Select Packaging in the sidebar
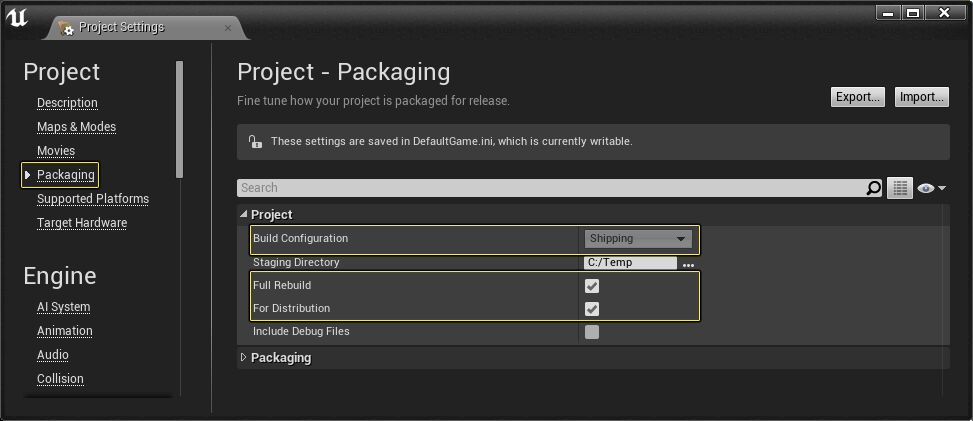This screenshot has width=973, height=421. click(66, 174)
